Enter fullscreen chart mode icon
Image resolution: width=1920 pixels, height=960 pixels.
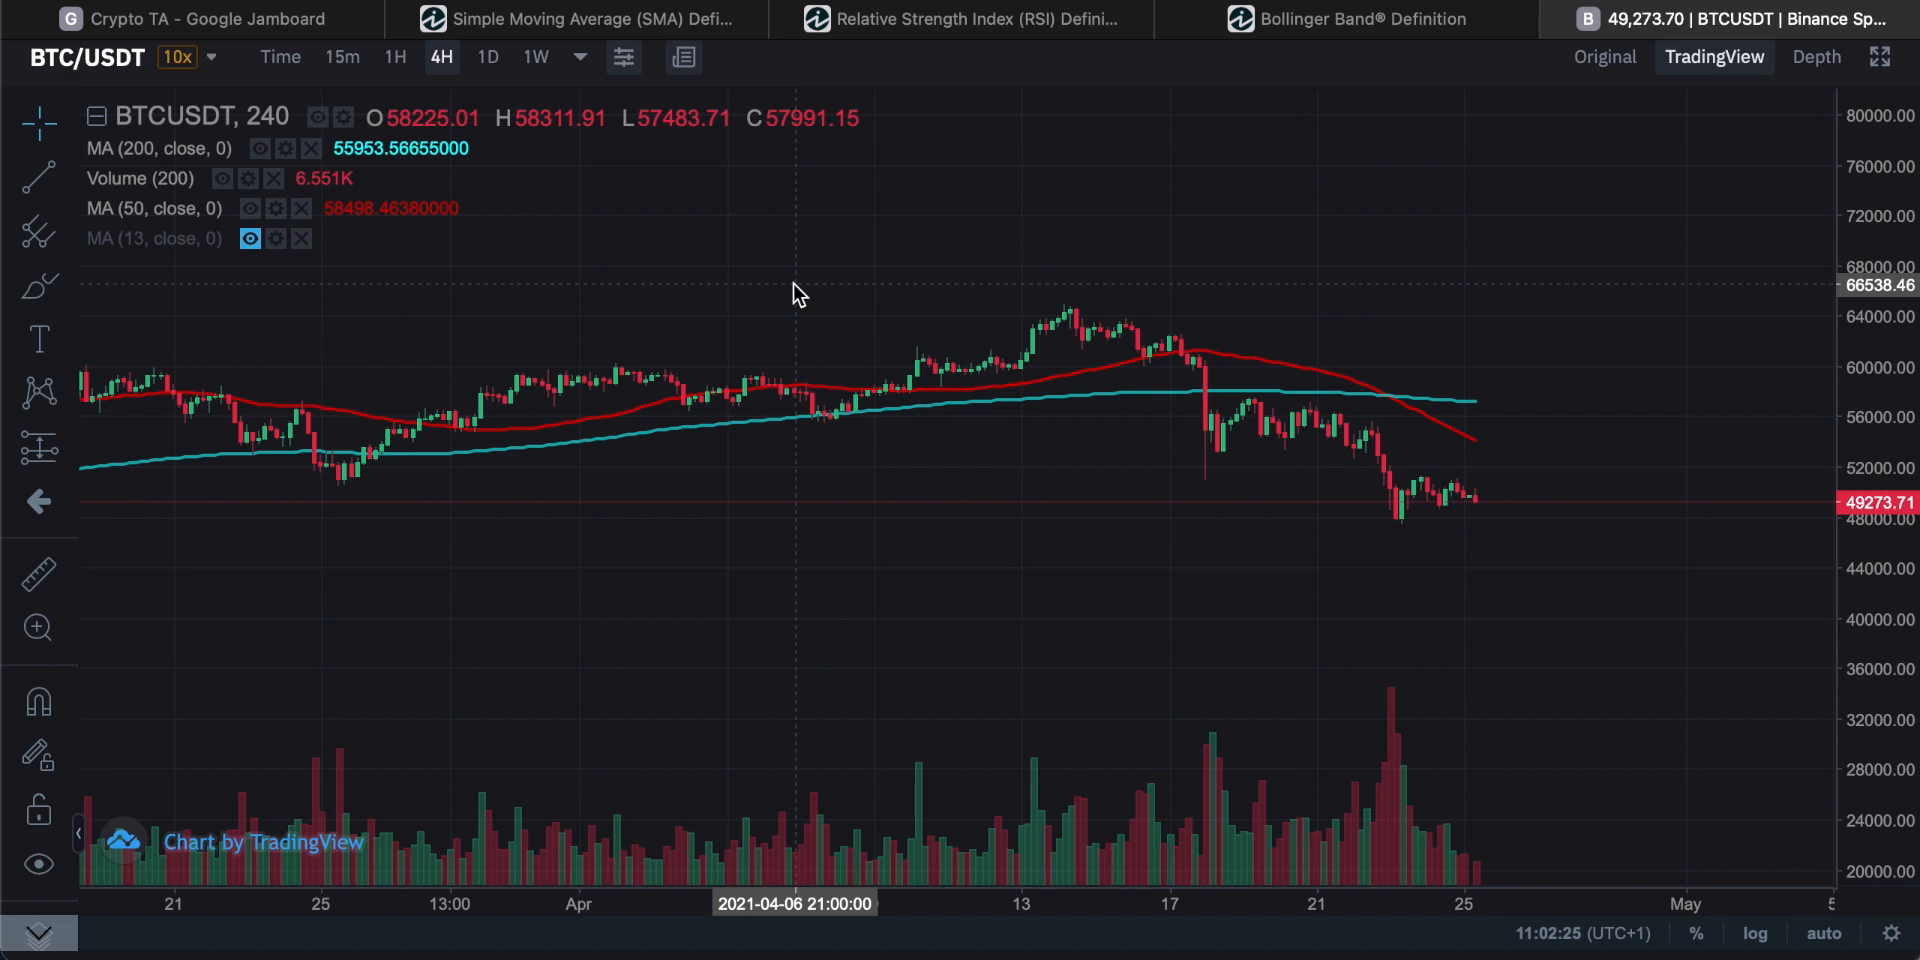(1880, 57)
